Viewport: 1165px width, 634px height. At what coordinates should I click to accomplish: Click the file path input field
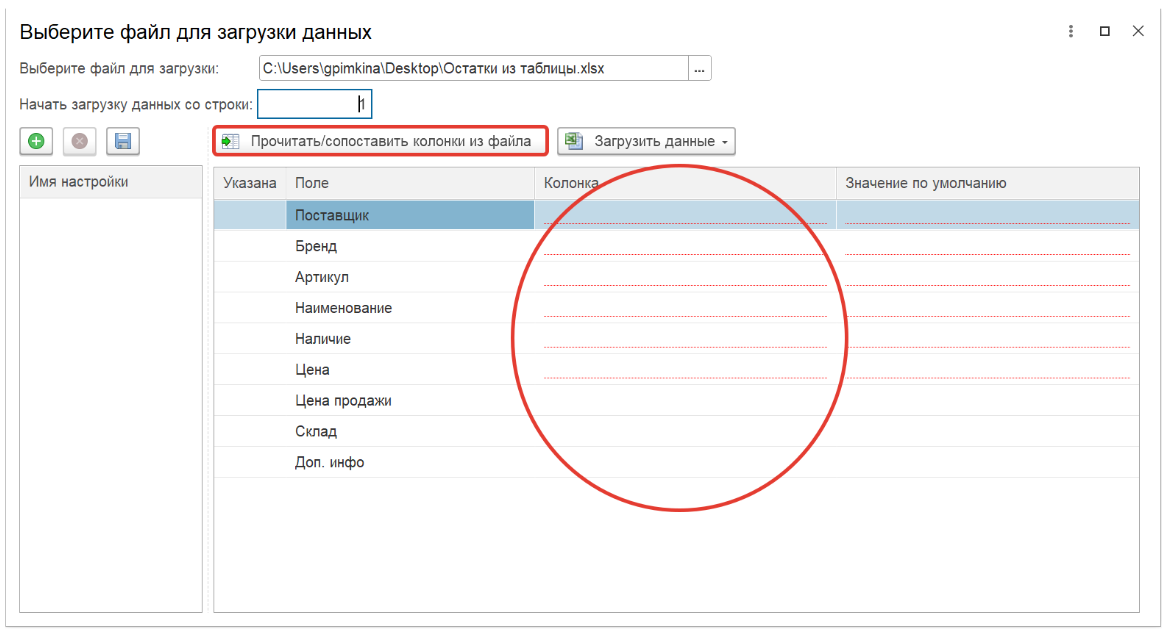pos(472,69)
